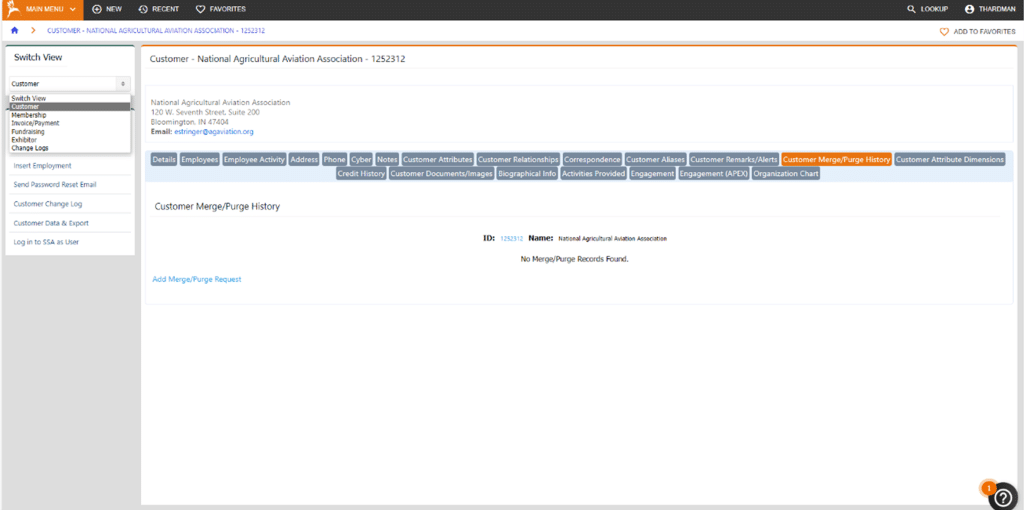1024x510 pixels.
Task: Open Customer Data & Export
Action: point(51,223)
